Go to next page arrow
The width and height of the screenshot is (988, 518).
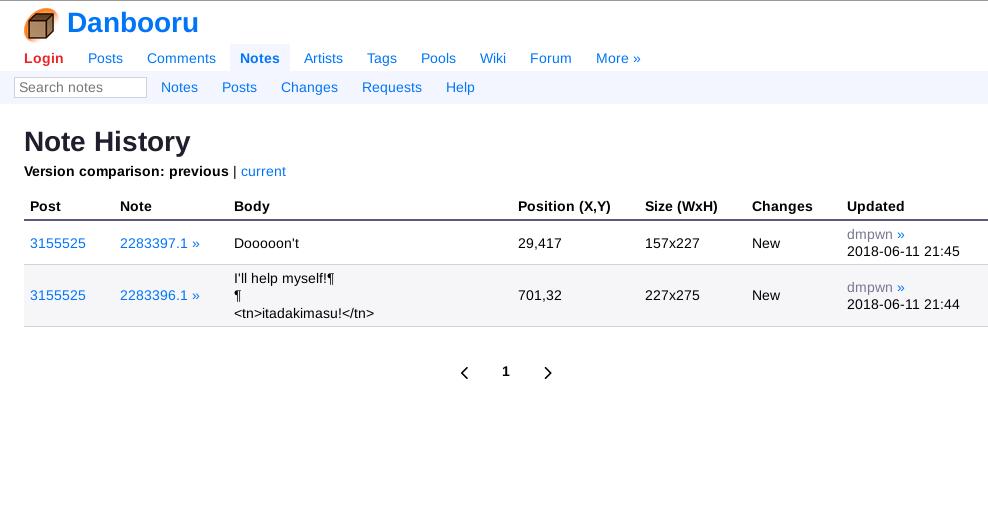548,373
